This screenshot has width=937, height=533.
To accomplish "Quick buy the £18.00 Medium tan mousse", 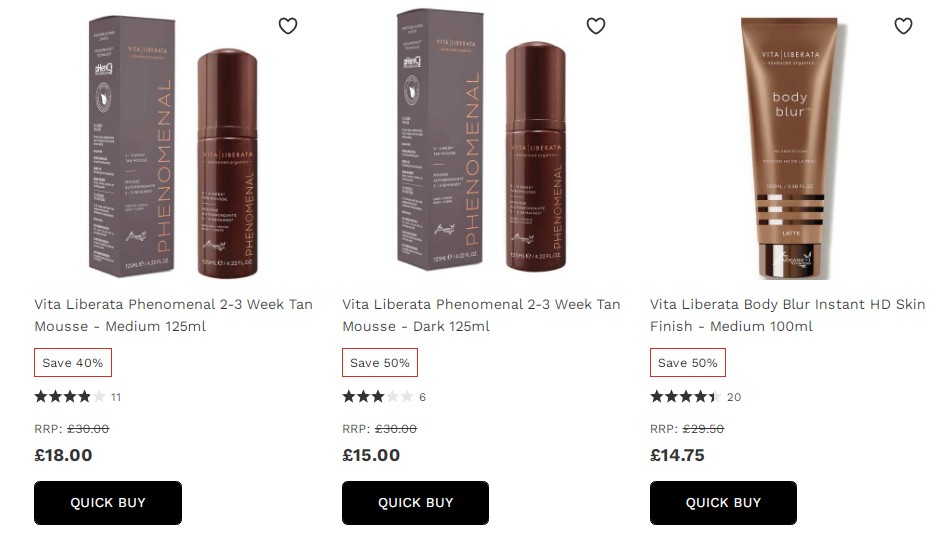I will coord(108,503).
